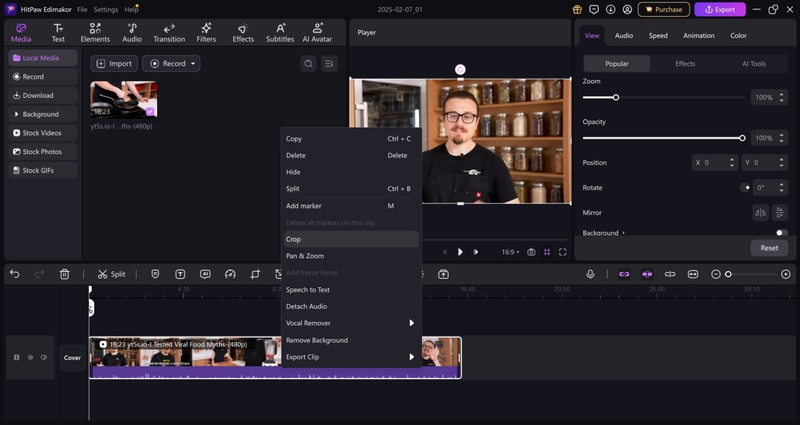The width and height of the screenshot is (800, 425).
Task: Toggle the Background switch on
Action: point(782,233)
